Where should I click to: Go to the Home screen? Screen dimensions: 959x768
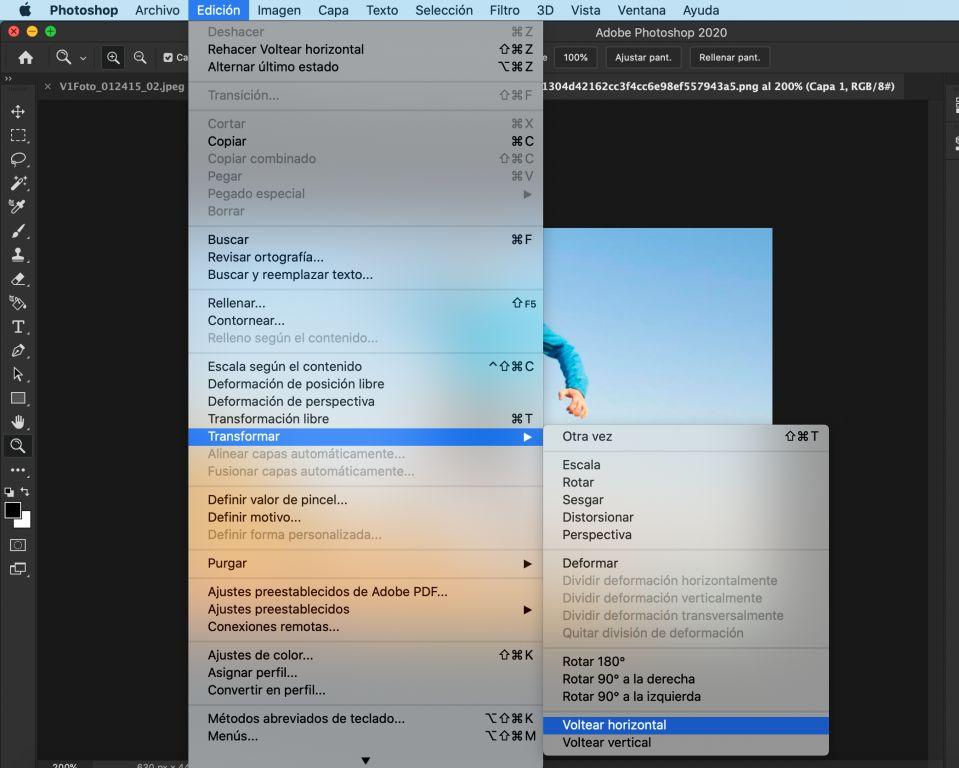pyautogui.click(x=26, y=57)
